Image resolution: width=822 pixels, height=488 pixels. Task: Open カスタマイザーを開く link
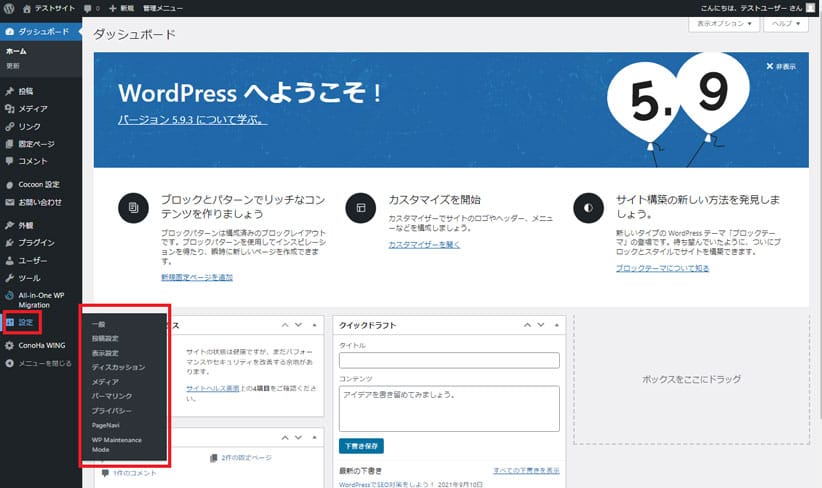[x=424, y=245]
